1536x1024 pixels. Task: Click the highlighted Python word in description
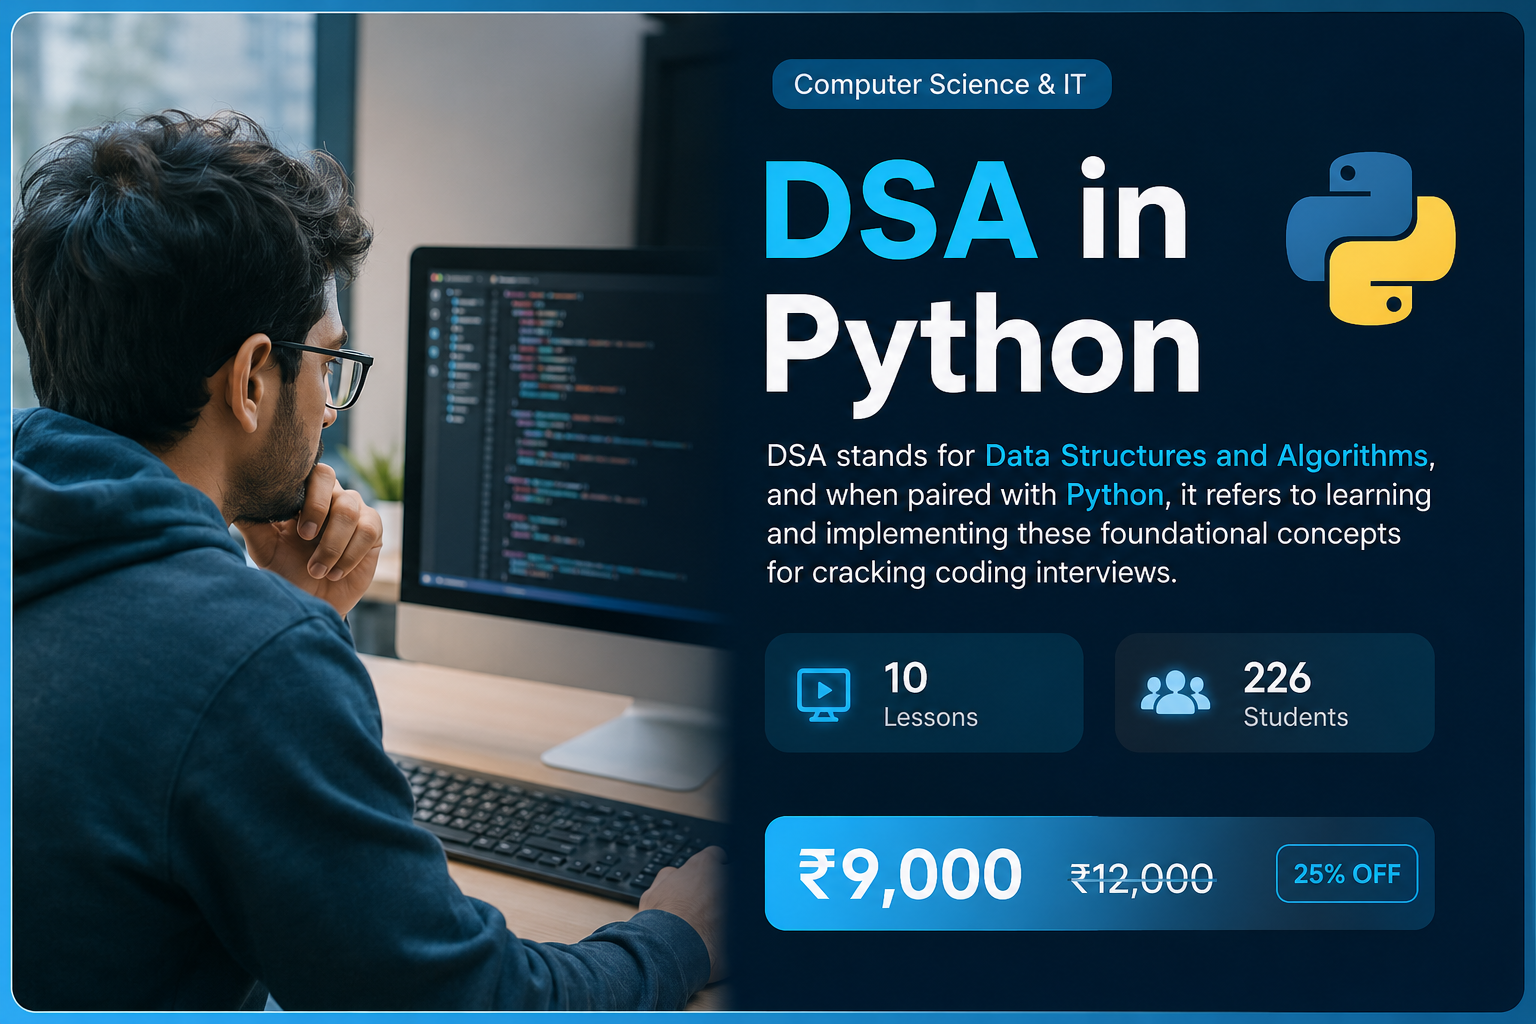(1114, 495)
